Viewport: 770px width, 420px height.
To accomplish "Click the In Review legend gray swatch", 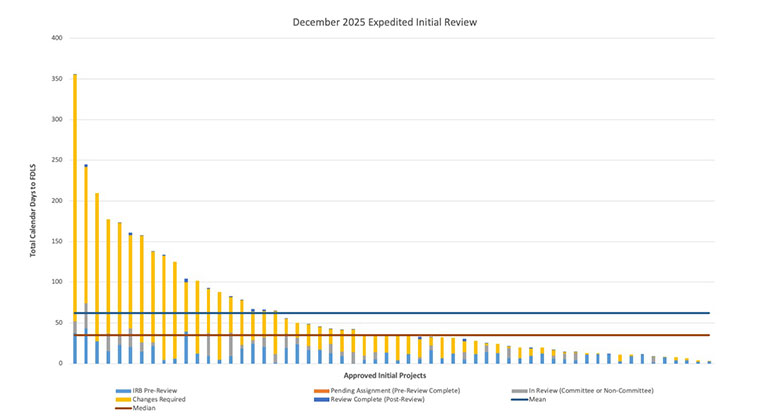I will coord(520,389).
